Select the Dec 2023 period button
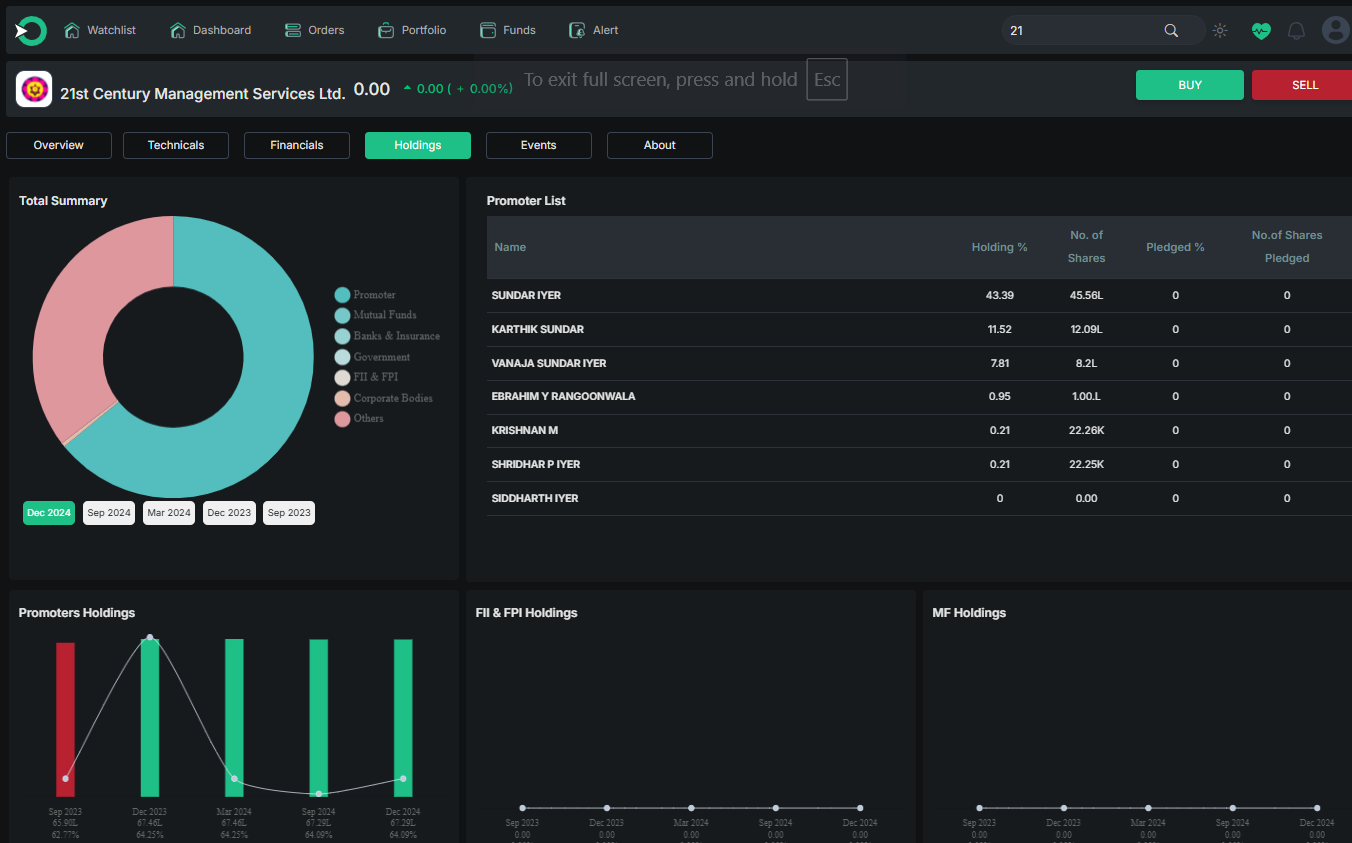Image resolution: width=1352 pixels, height=843 pixels. point(229,513)
